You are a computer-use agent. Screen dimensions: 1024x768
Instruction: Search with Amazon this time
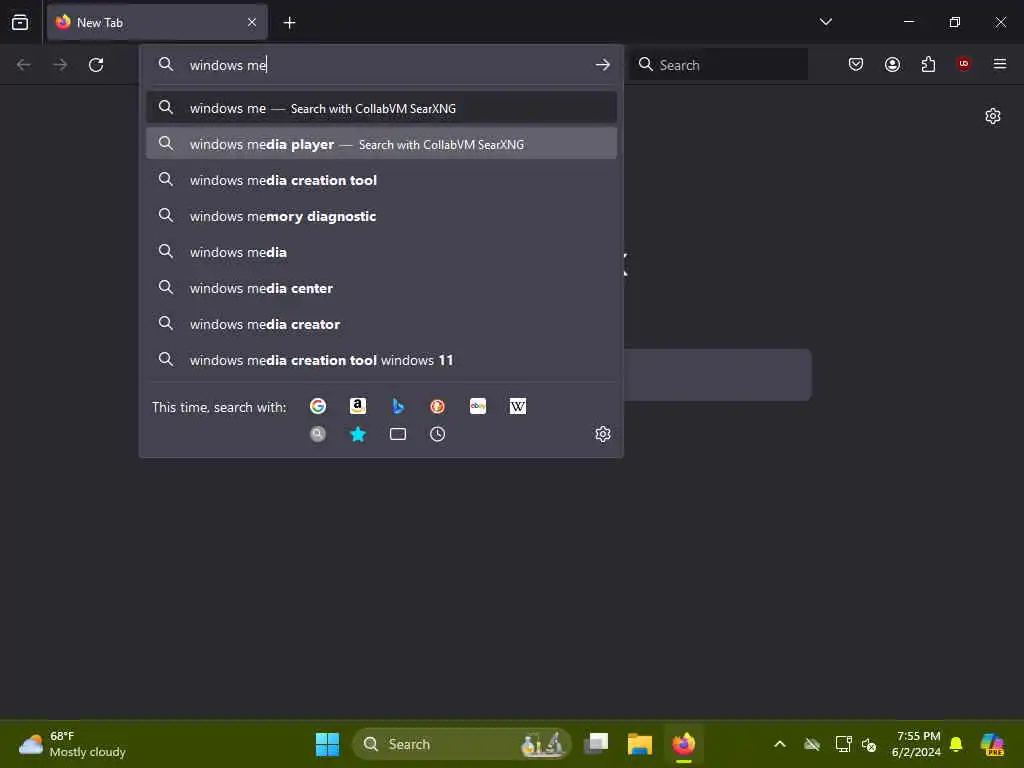coord(358,406)
